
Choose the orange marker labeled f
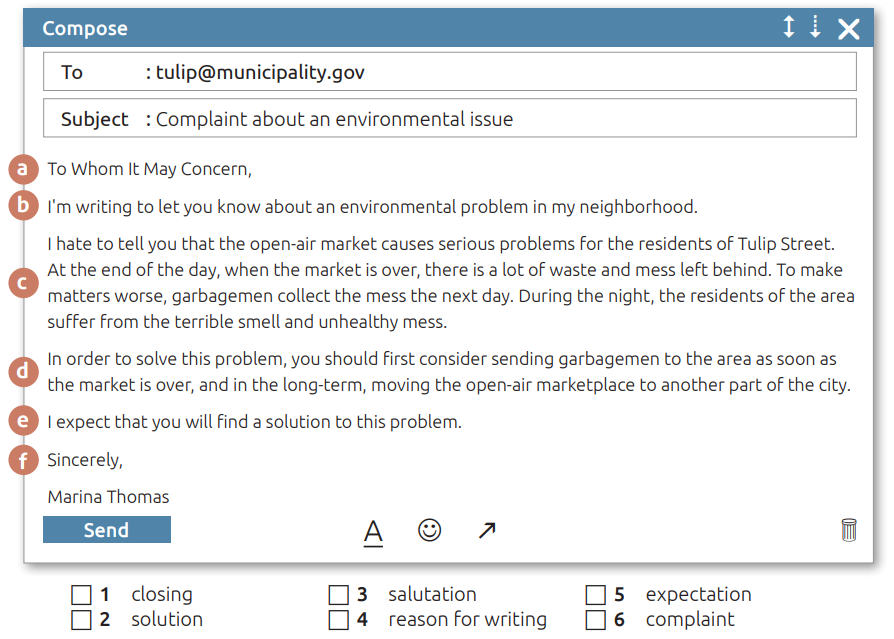coord(24,461)
